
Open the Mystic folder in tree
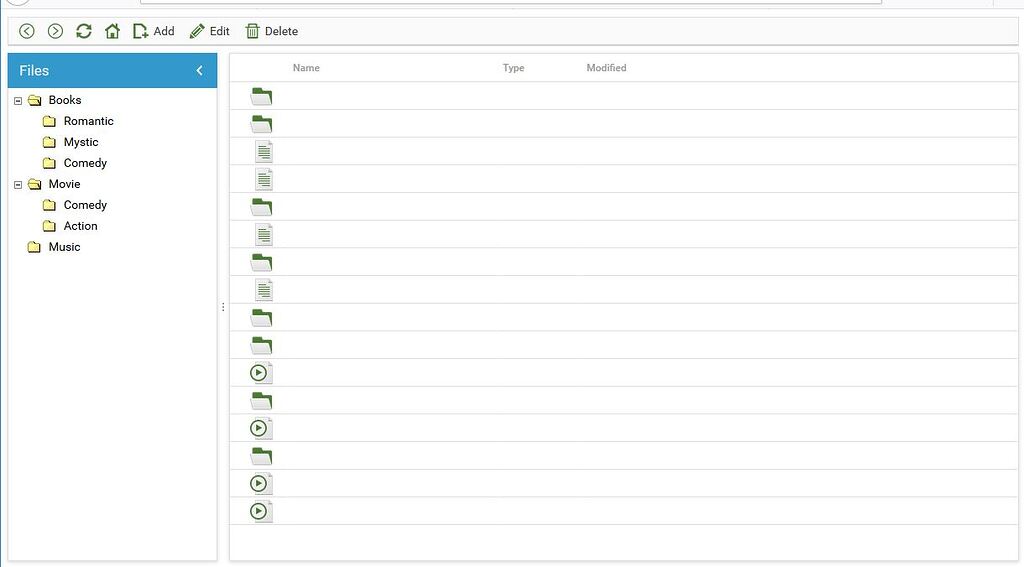[81, 142]
